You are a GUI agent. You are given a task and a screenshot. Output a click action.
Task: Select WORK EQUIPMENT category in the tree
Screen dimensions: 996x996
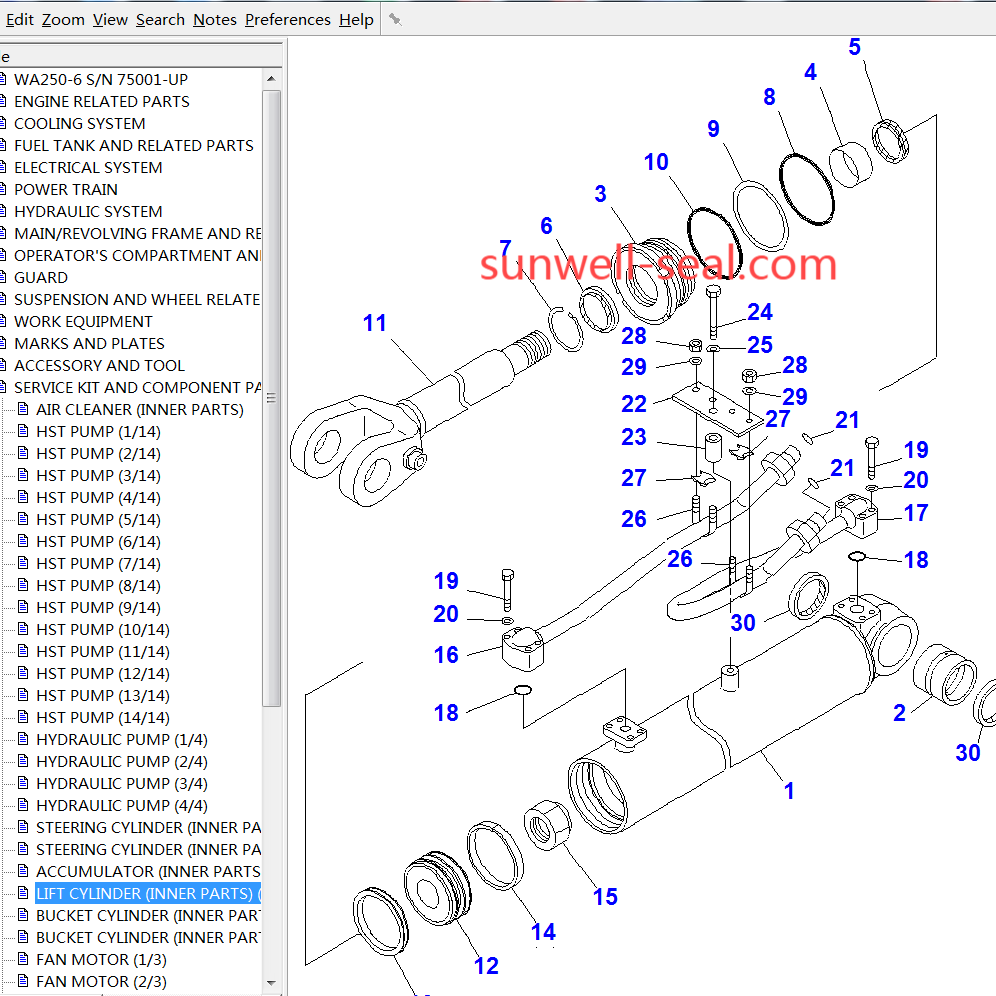point(83,321)
